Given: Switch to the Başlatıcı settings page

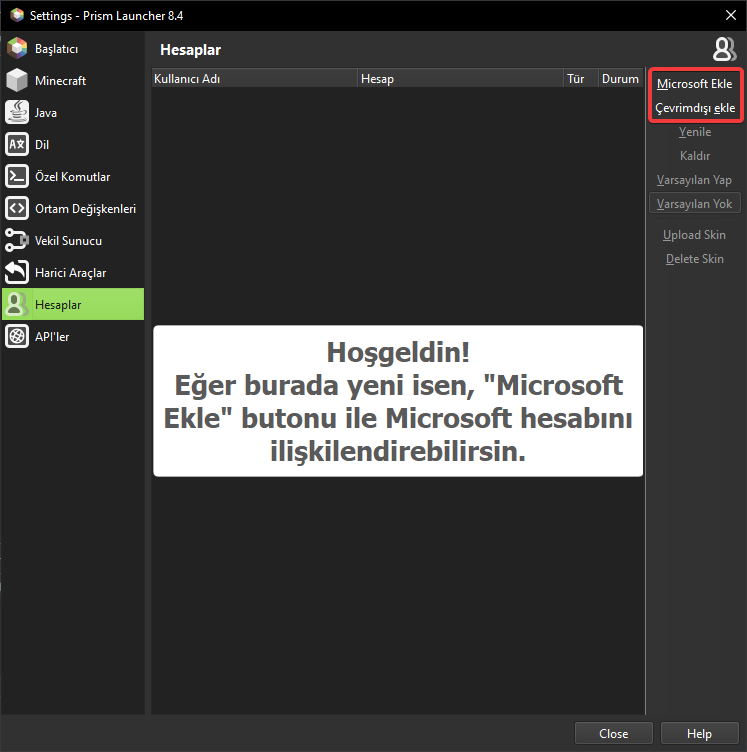Looking at the screenshot, I should tap(57, 49).
